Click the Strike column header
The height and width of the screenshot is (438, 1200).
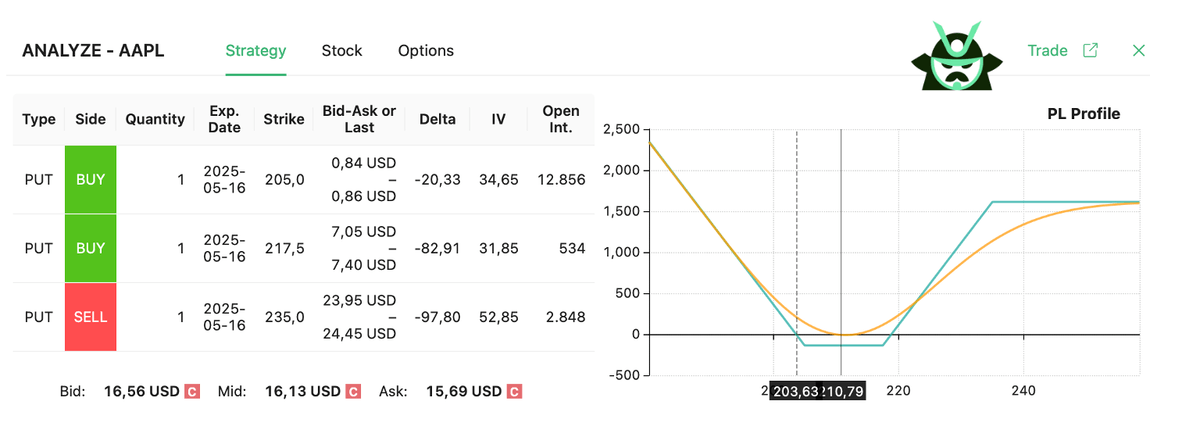coord(283,119)
